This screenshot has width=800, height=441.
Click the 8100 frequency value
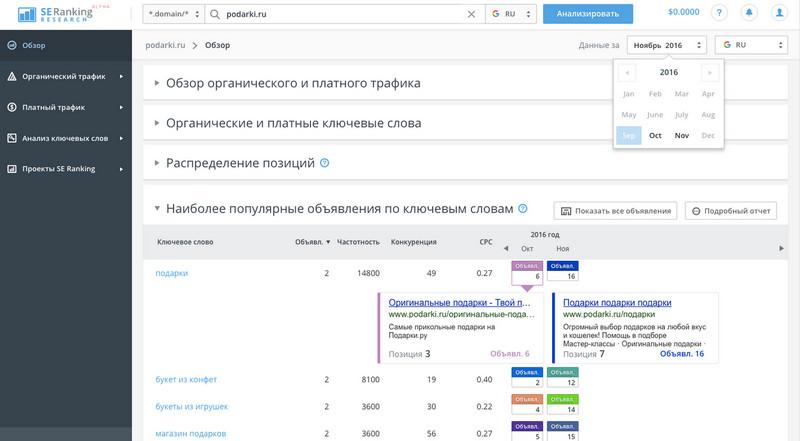click(x=370, y=379)
